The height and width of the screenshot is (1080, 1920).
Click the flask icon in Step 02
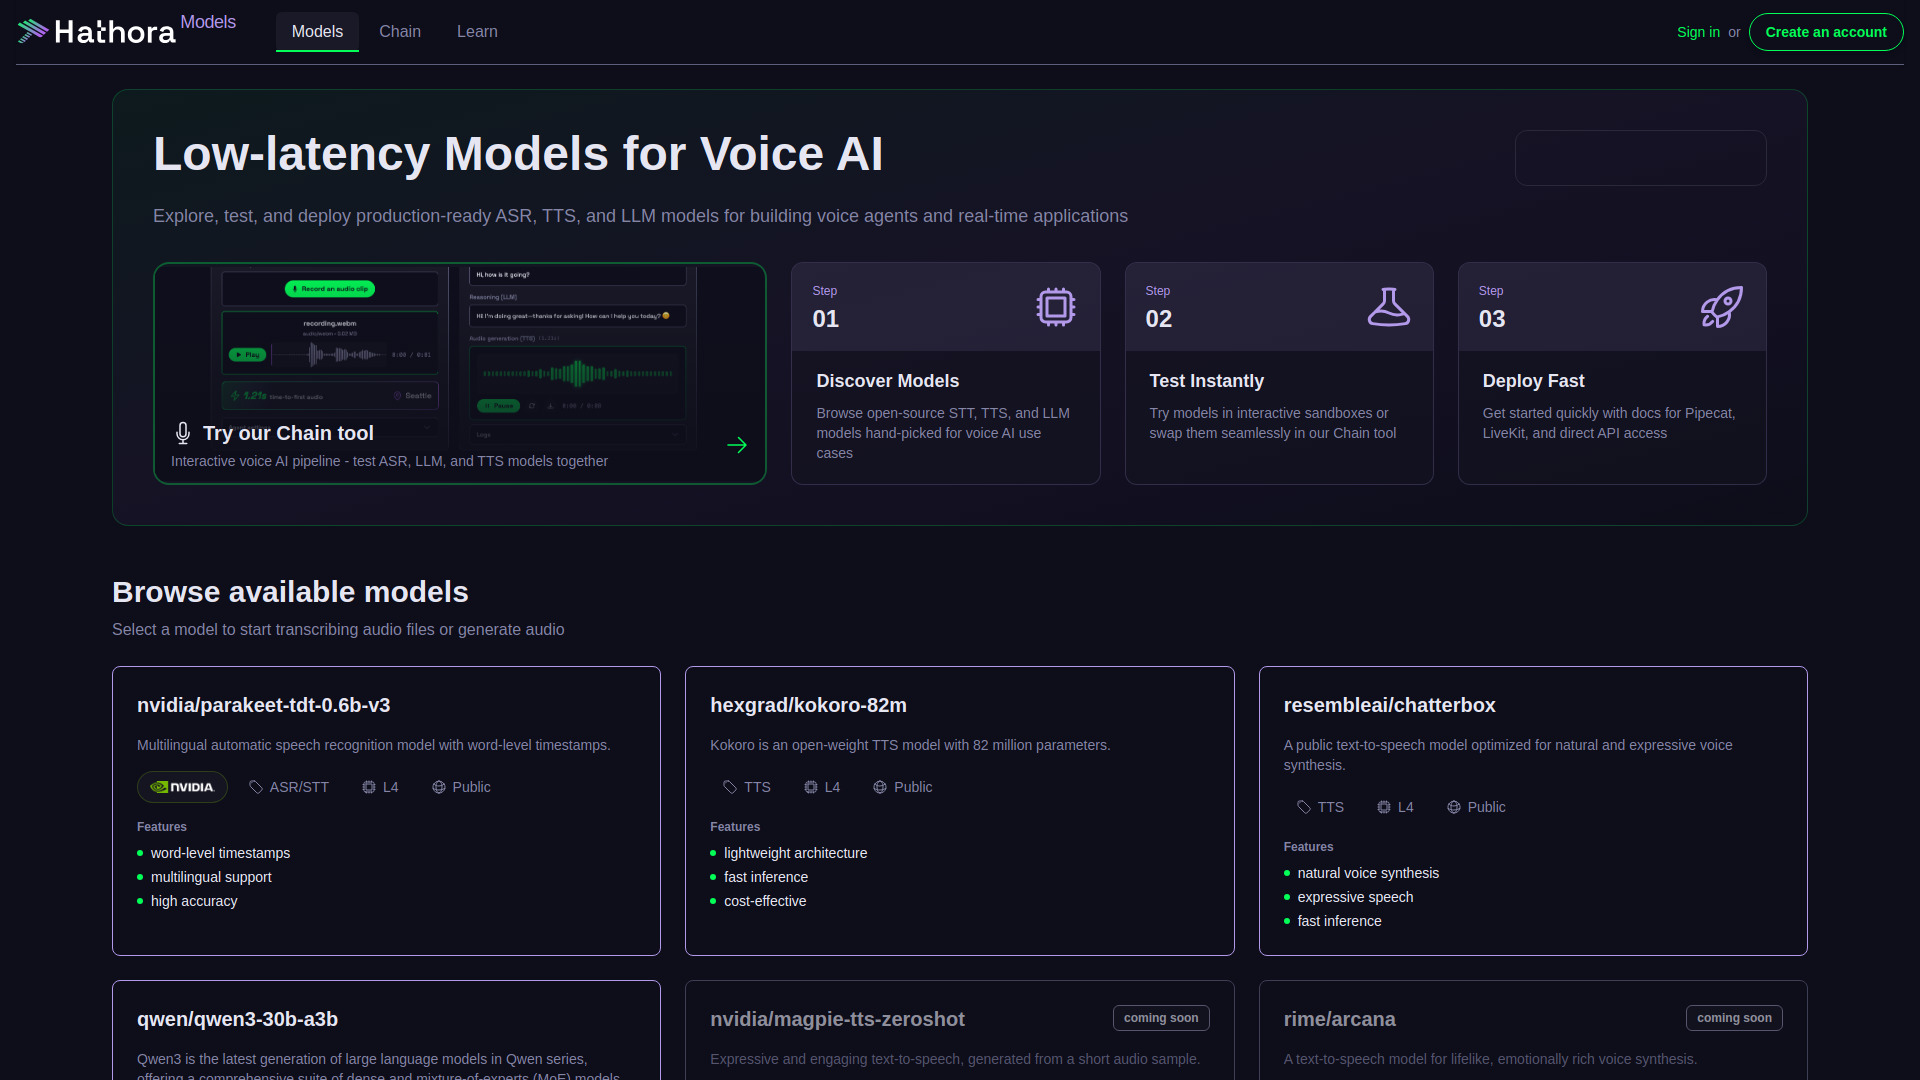[x=1388, y=307]
